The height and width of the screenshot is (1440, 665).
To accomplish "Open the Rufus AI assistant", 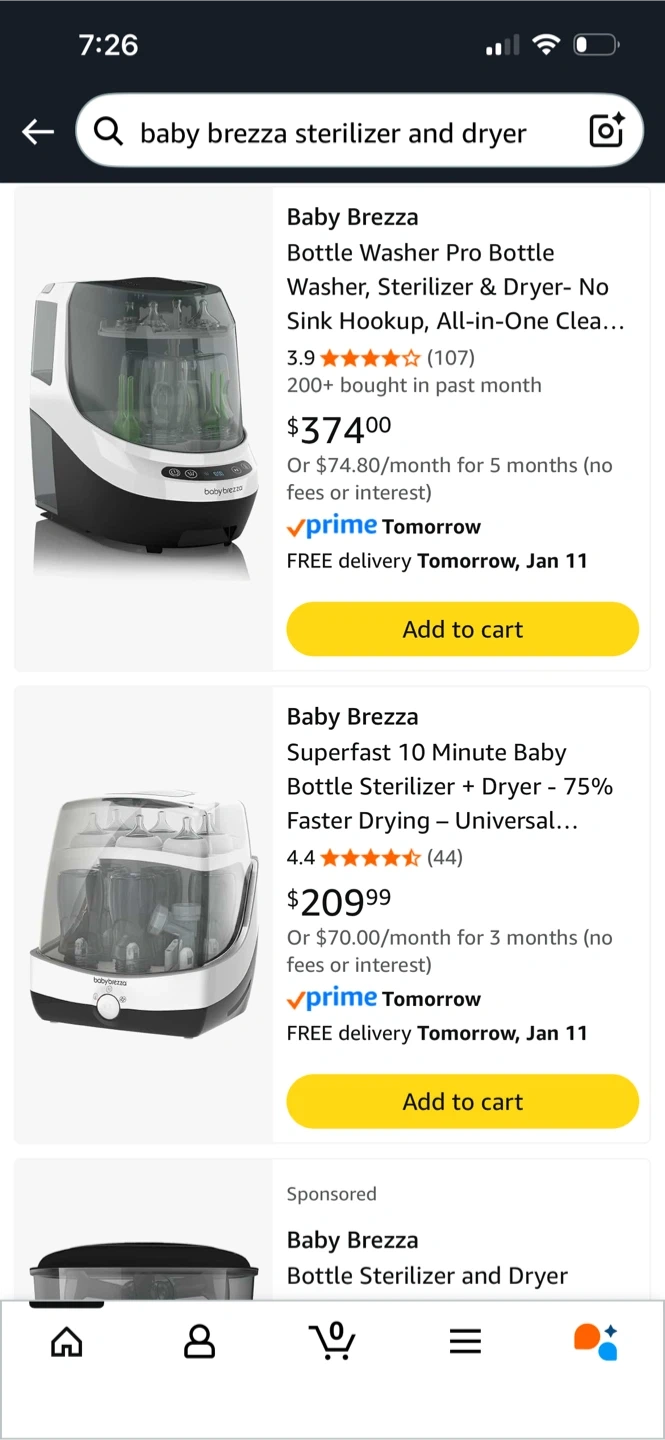I will point(596,1341).
